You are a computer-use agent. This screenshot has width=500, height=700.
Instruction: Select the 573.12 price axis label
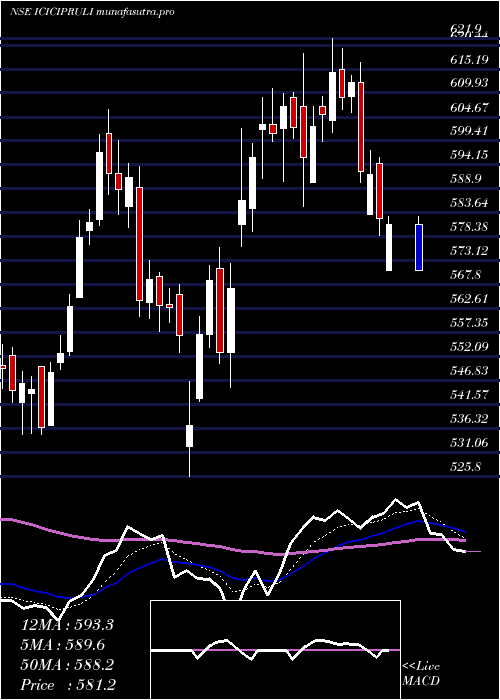click(469, 251)
